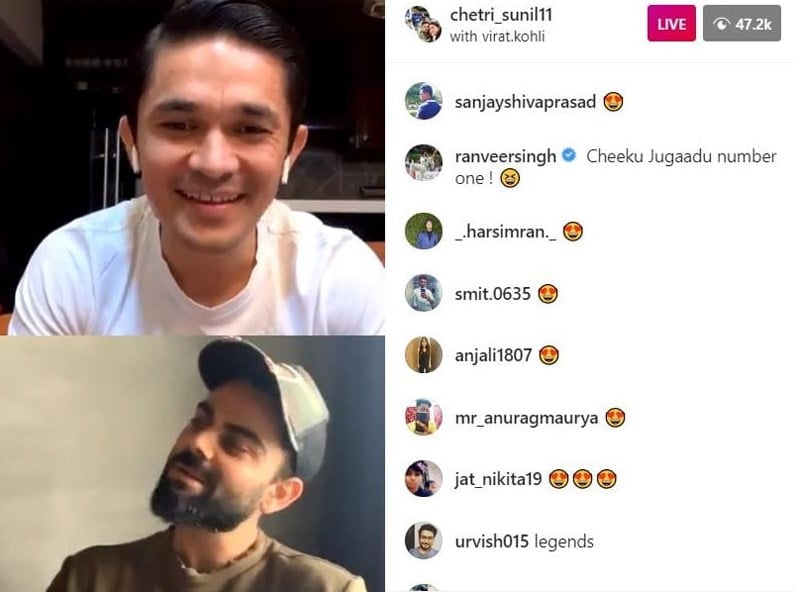This screenshot has height=592, width=795.
Task: Open smit.0635's profile avatar
Action: pos(423,292)
